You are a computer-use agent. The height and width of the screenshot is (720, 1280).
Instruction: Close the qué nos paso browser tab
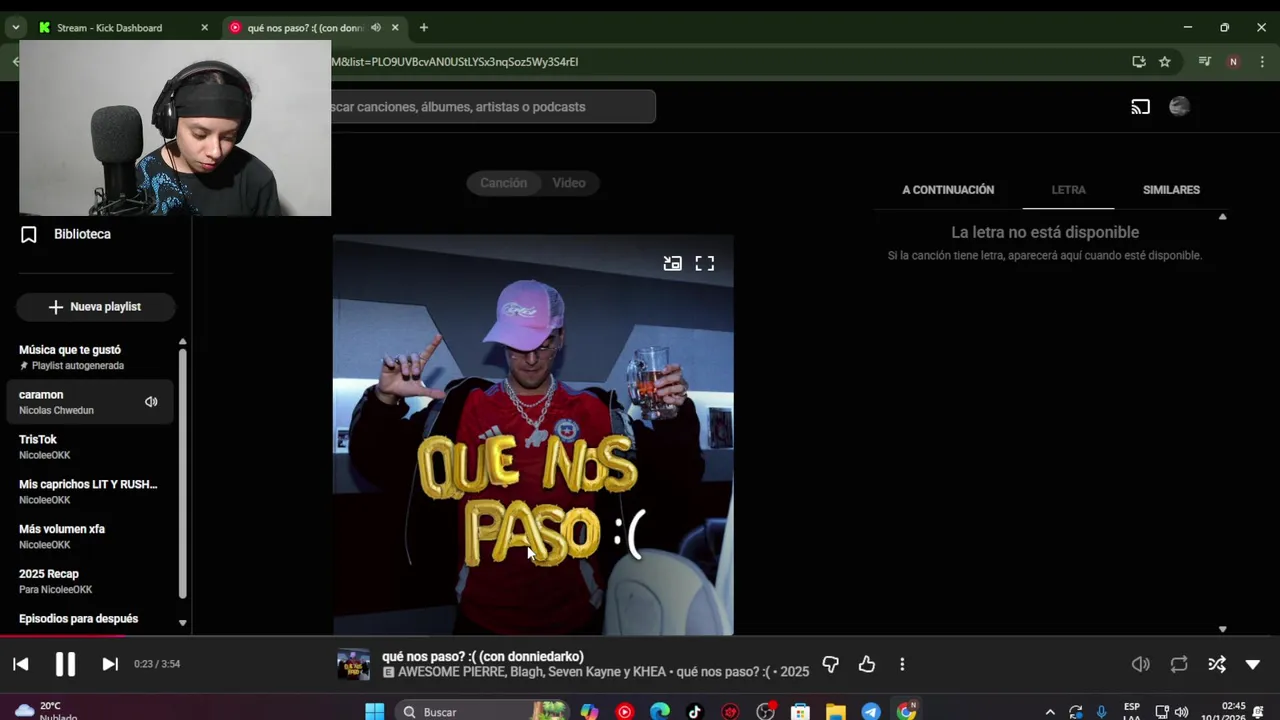(395, 28)
